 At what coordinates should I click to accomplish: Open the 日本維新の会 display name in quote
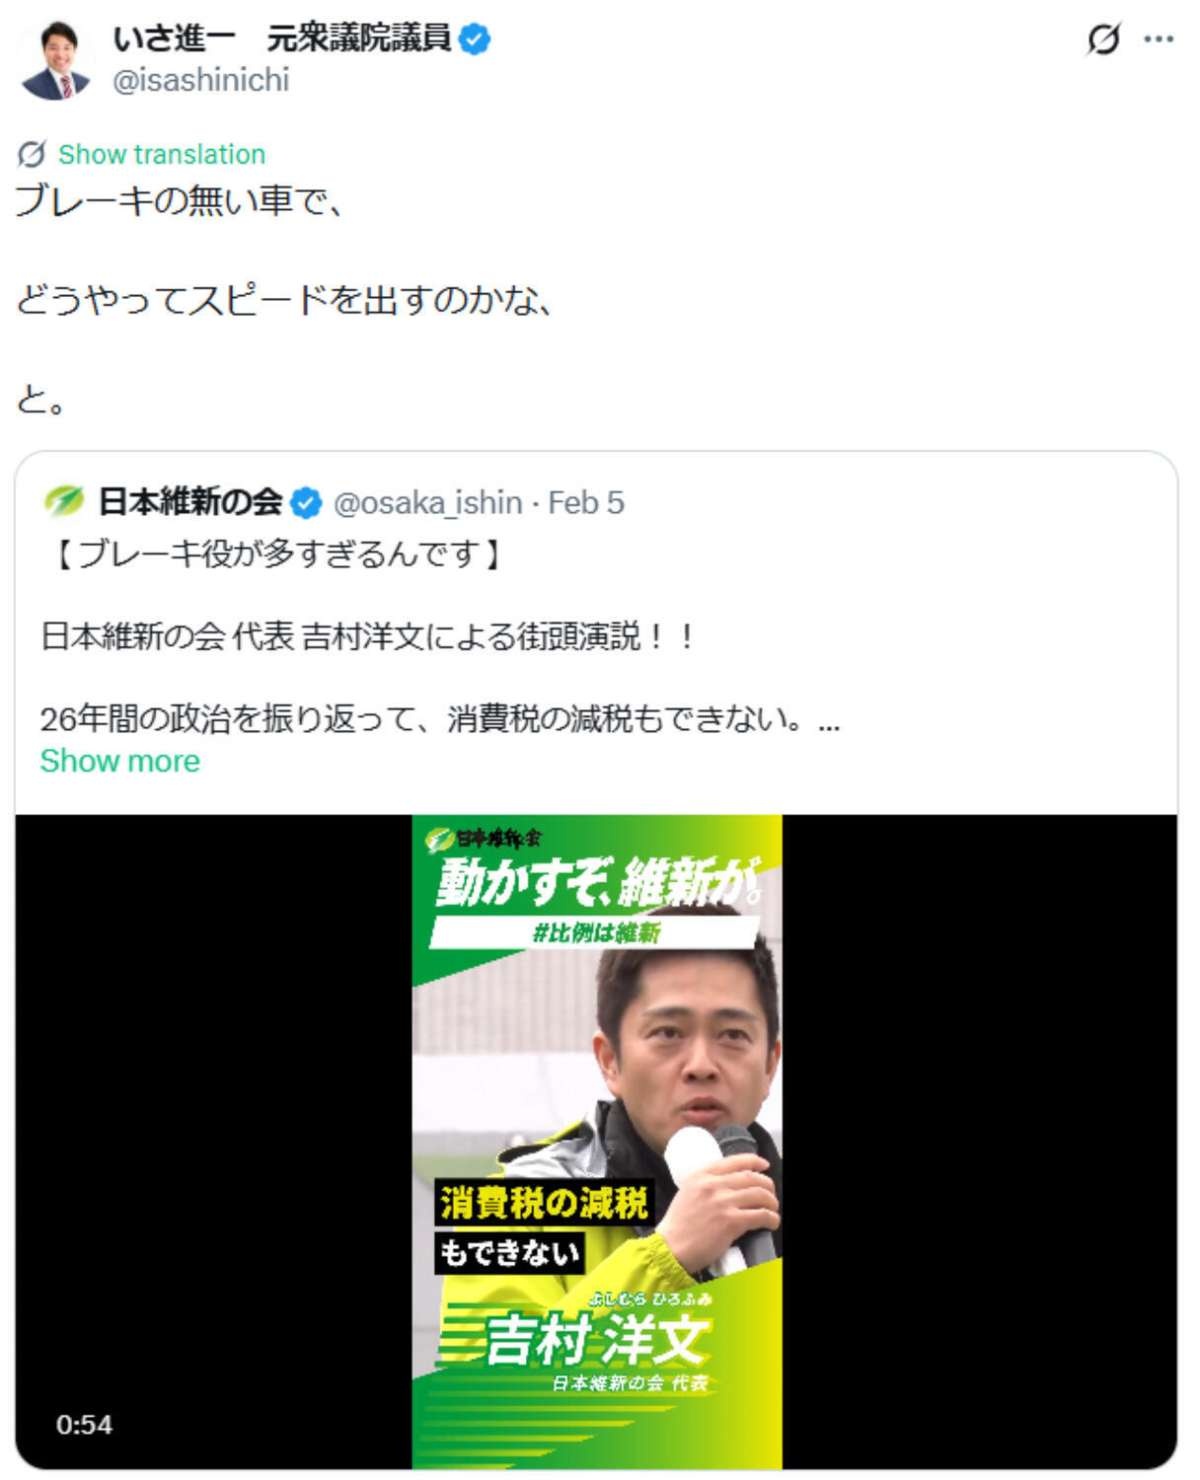click(191, 502)
